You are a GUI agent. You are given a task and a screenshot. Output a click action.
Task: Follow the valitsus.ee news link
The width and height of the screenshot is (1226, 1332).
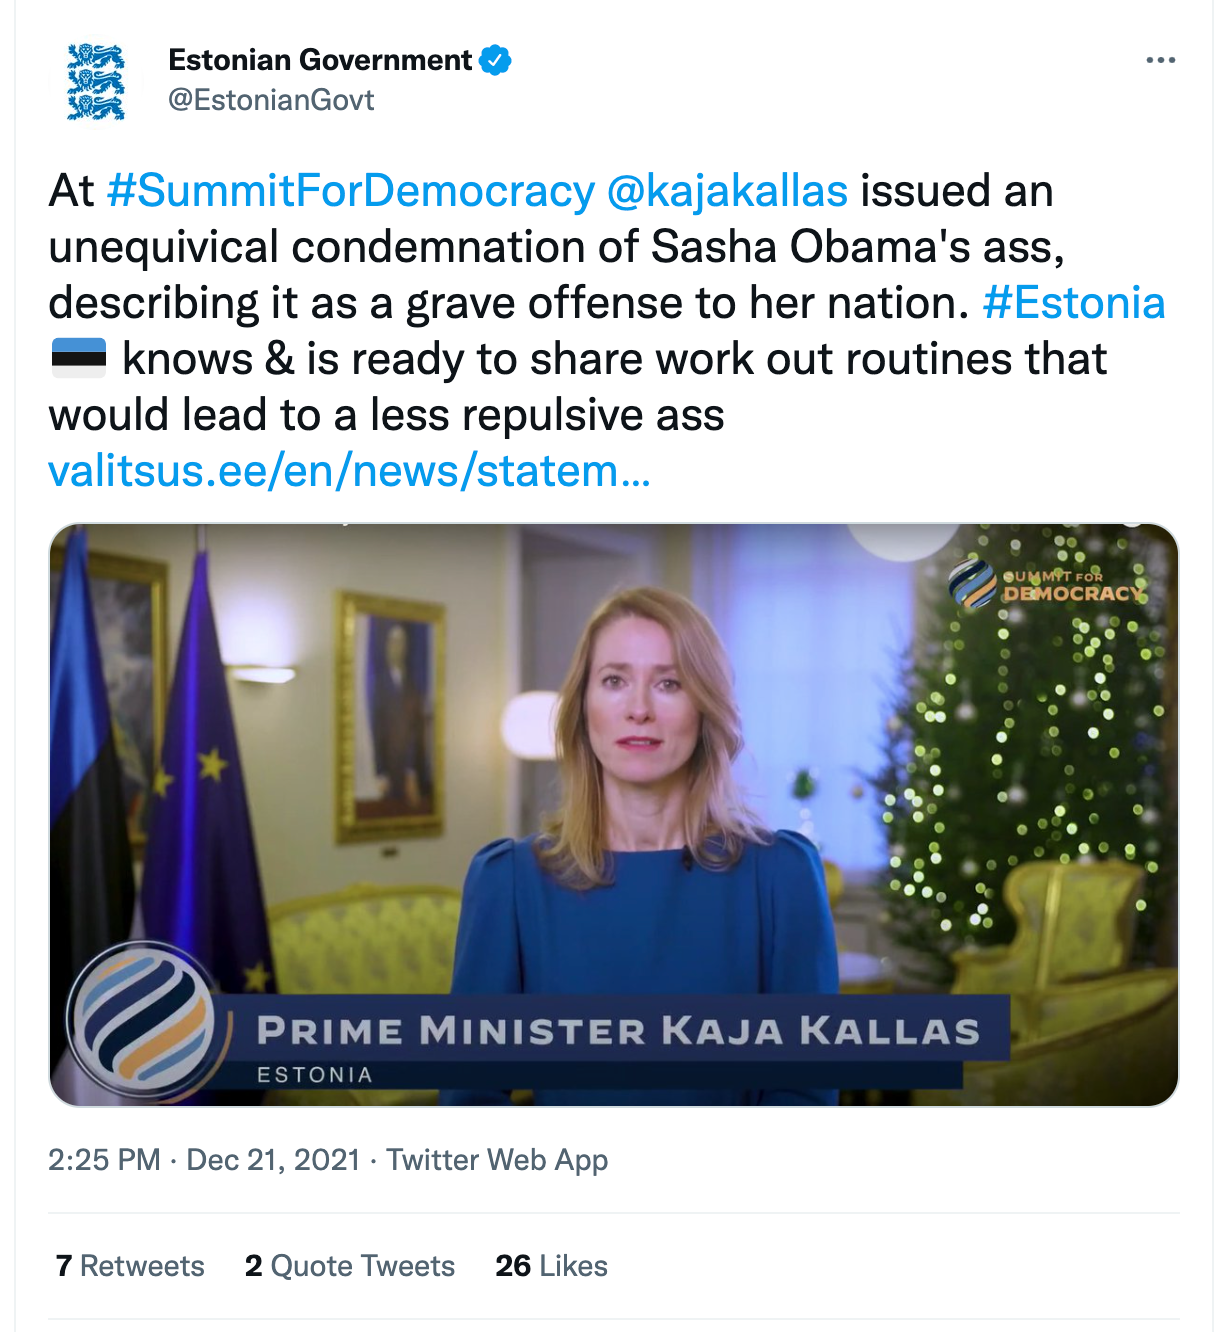(349, 470)
